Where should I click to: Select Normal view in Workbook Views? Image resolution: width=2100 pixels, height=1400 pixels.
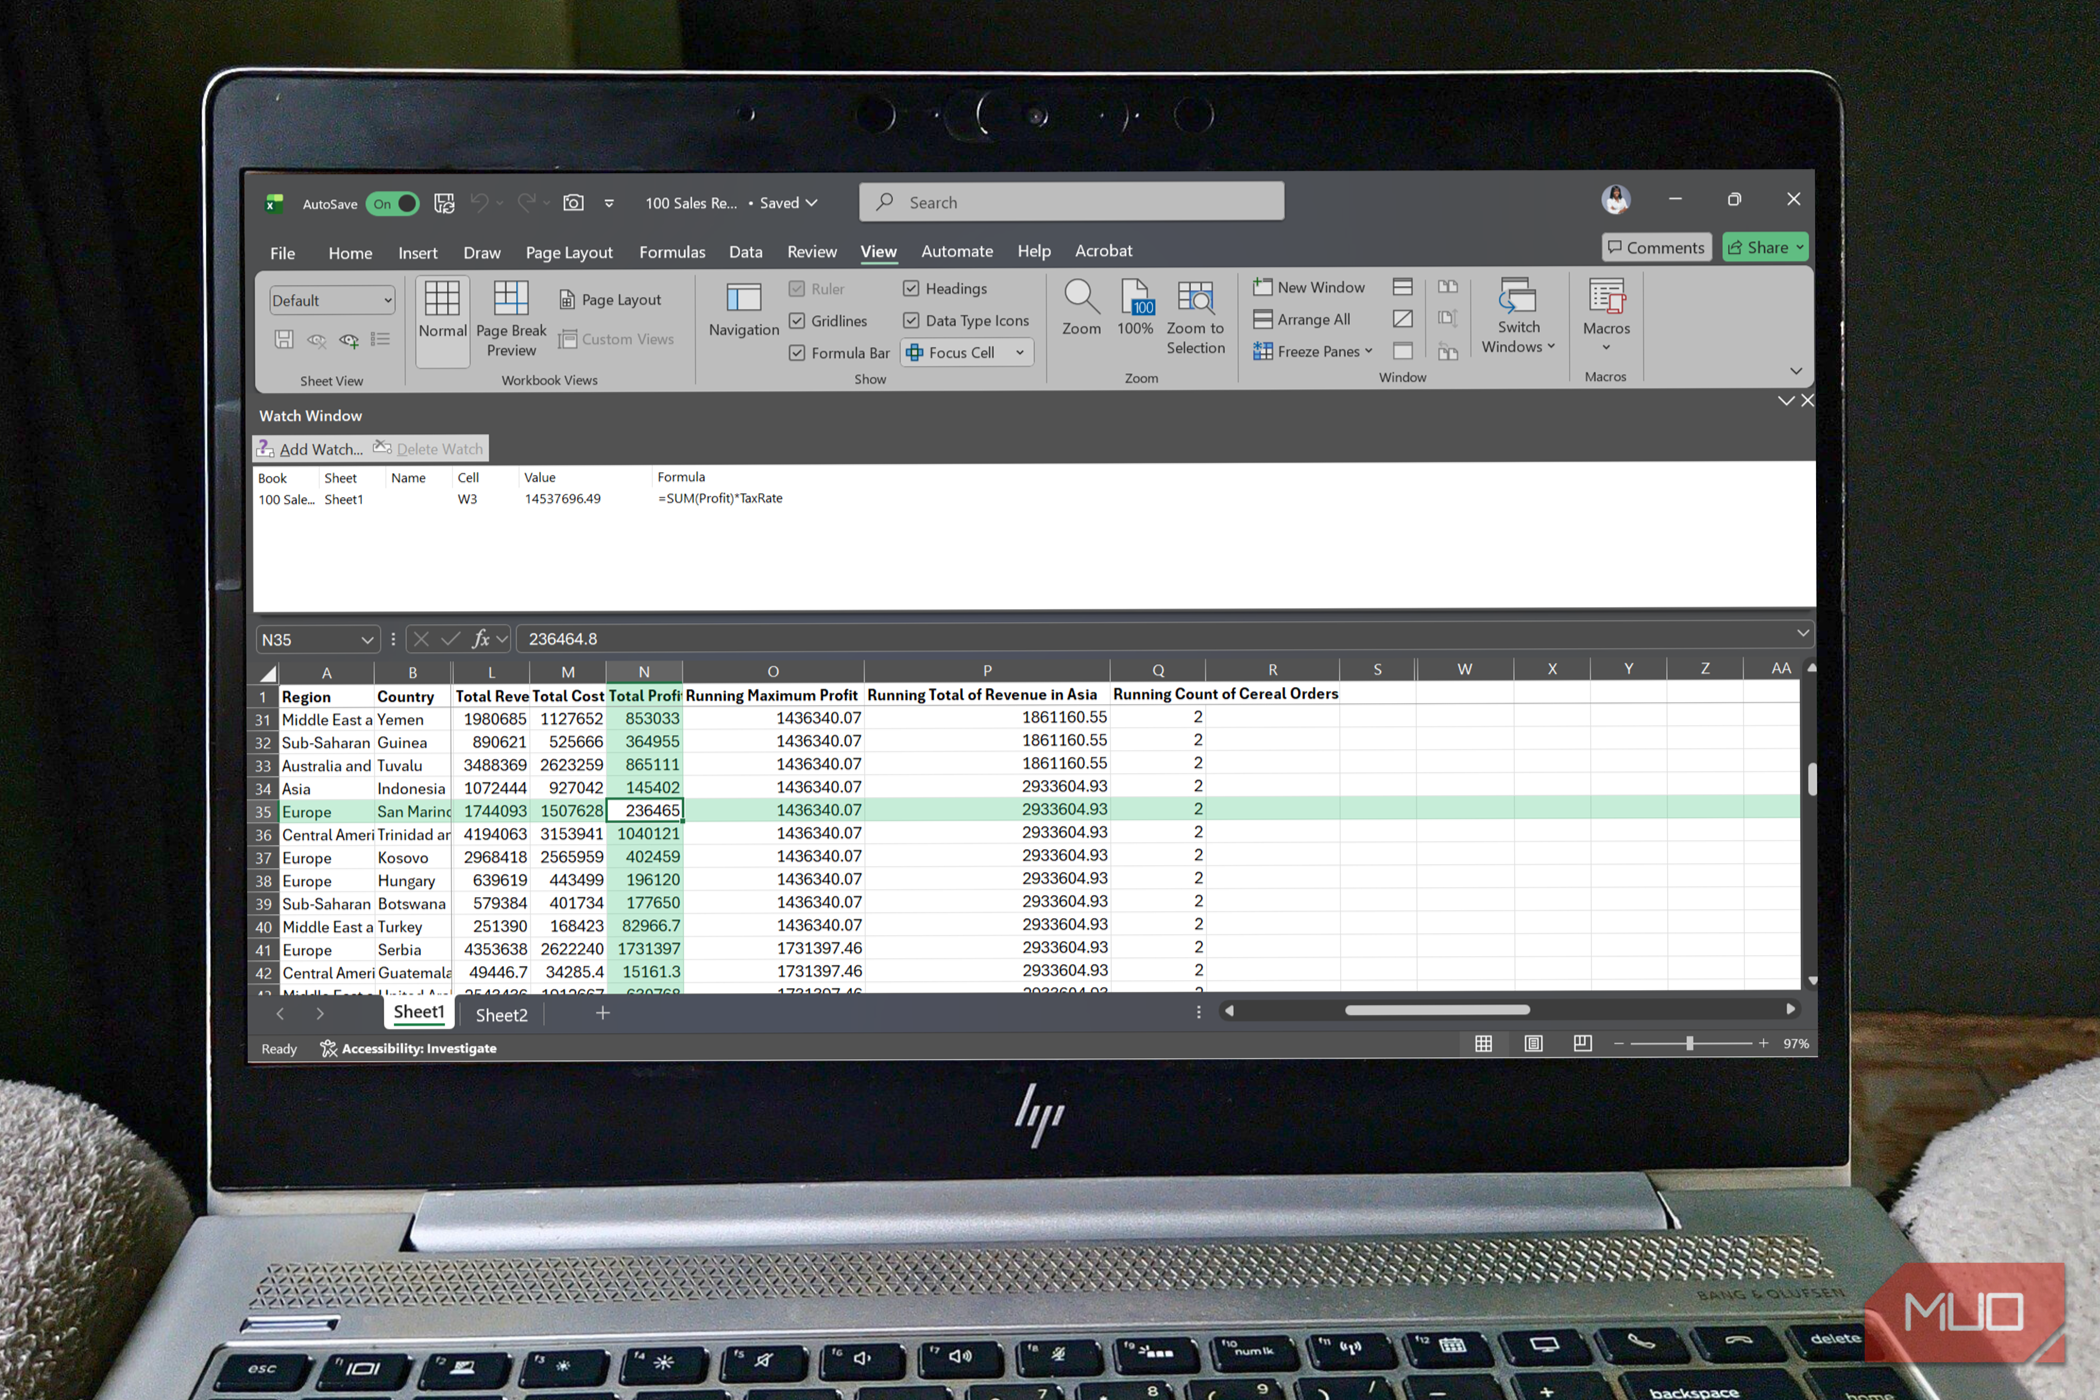pyautogui.click(x=441, y=318)
